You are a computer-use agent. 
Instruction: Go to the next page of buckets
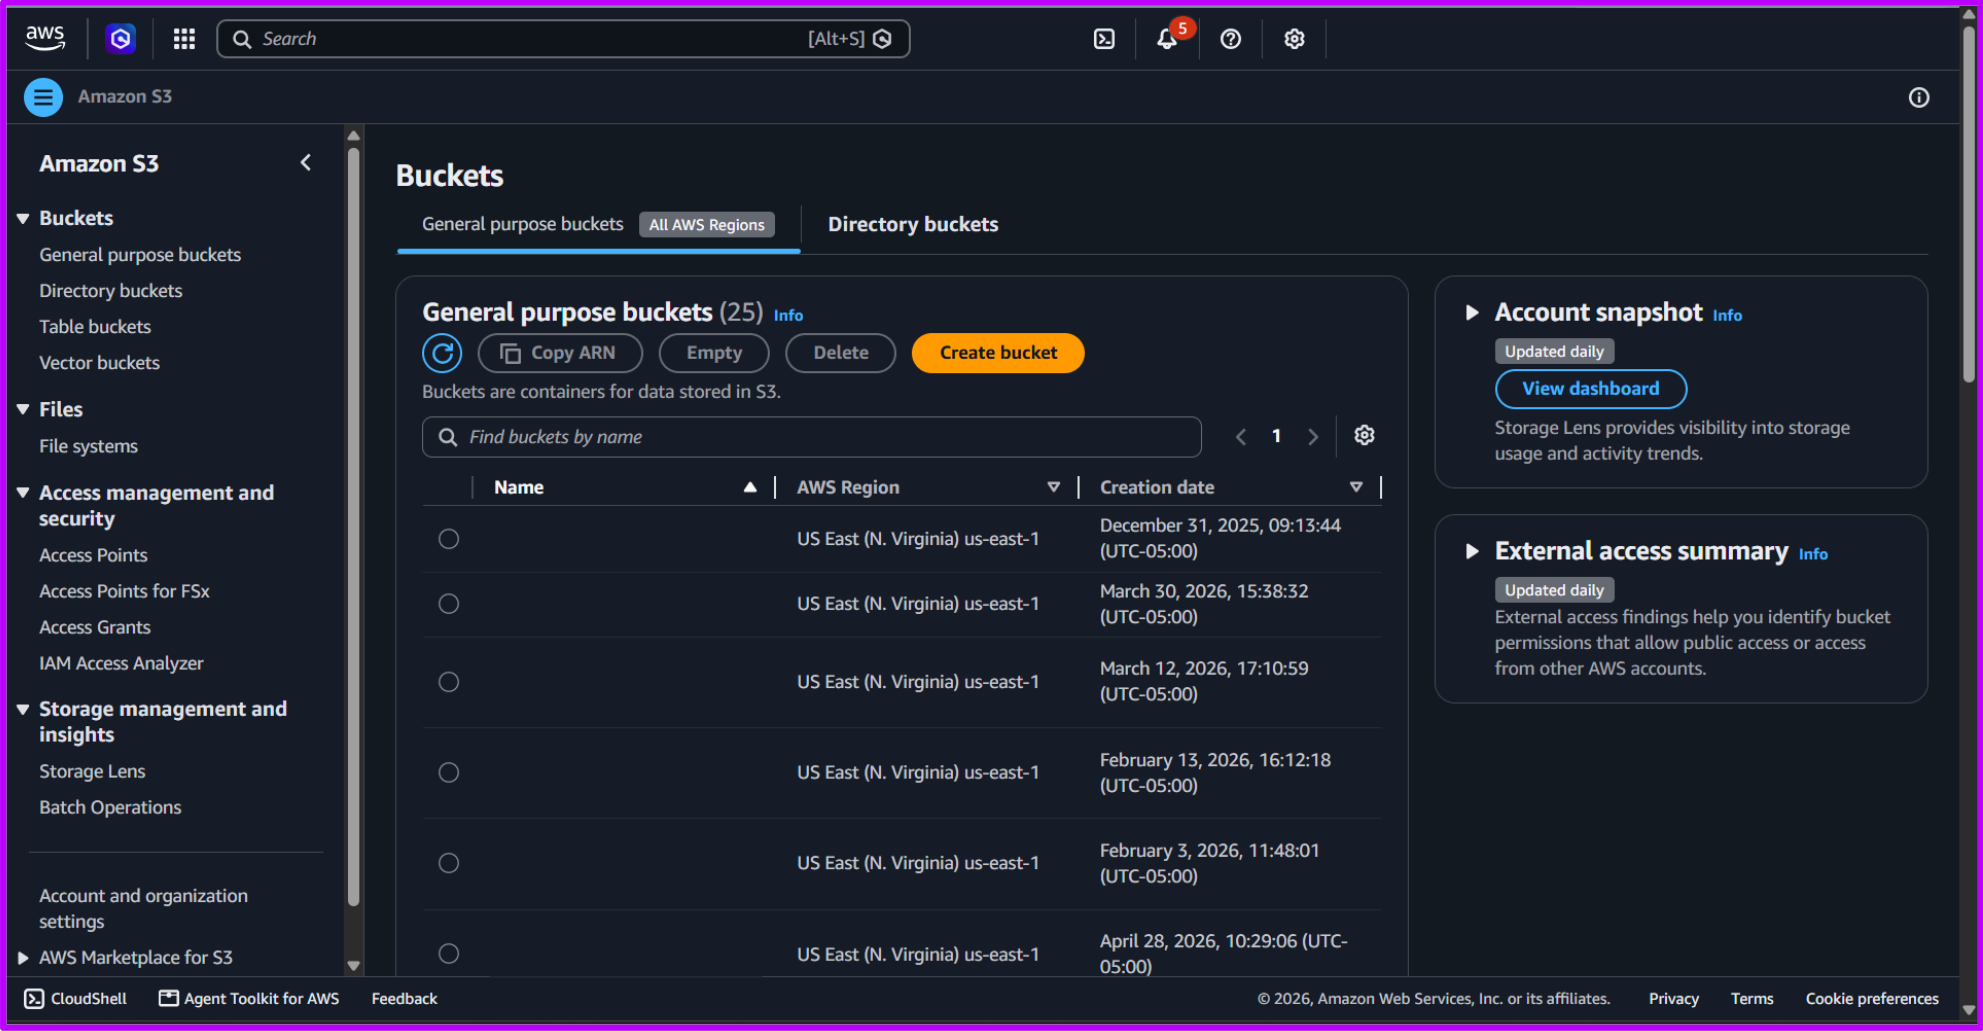[x=1313, y=437]
